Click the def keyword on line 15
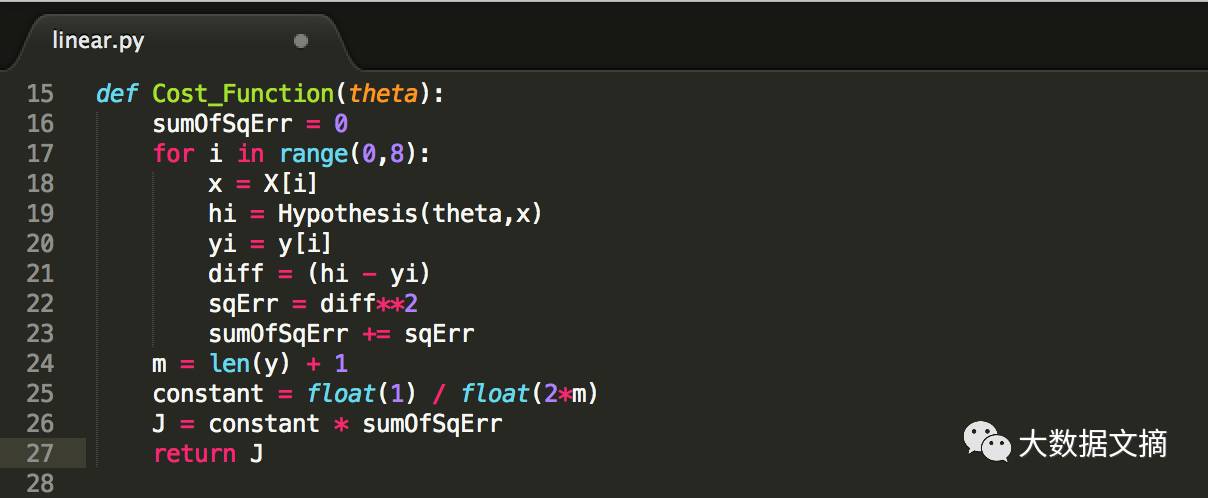The image size is (1208, 498). click(x=117, y=94)
